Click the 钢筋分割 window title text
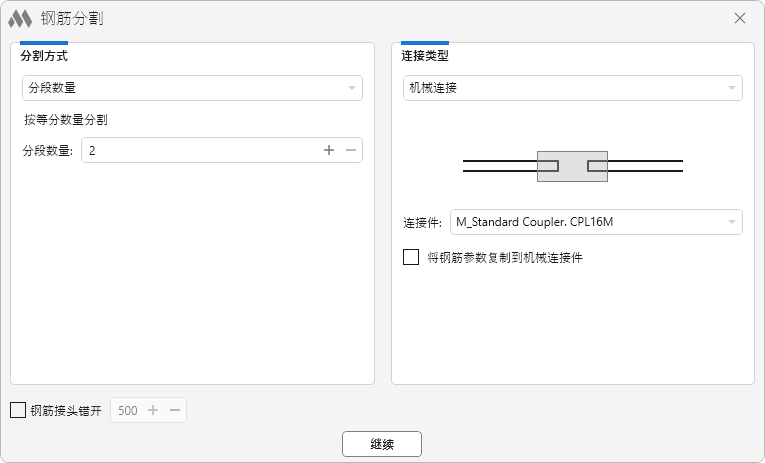 click(x=71, y=18)
